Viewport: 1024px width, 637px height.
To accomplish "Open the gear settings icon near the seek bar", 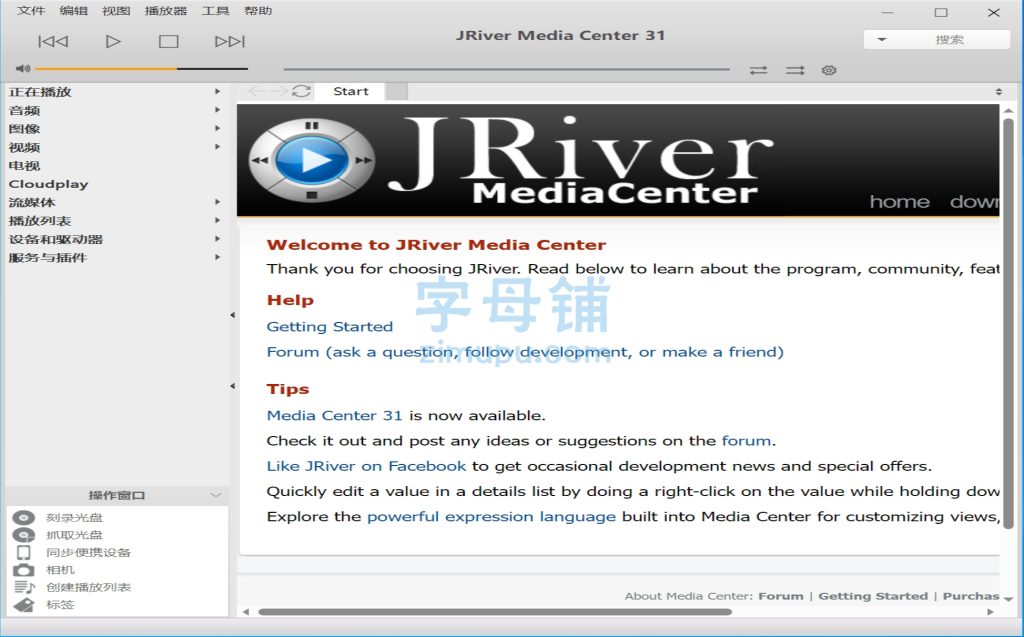I will [x=829, y=70].
